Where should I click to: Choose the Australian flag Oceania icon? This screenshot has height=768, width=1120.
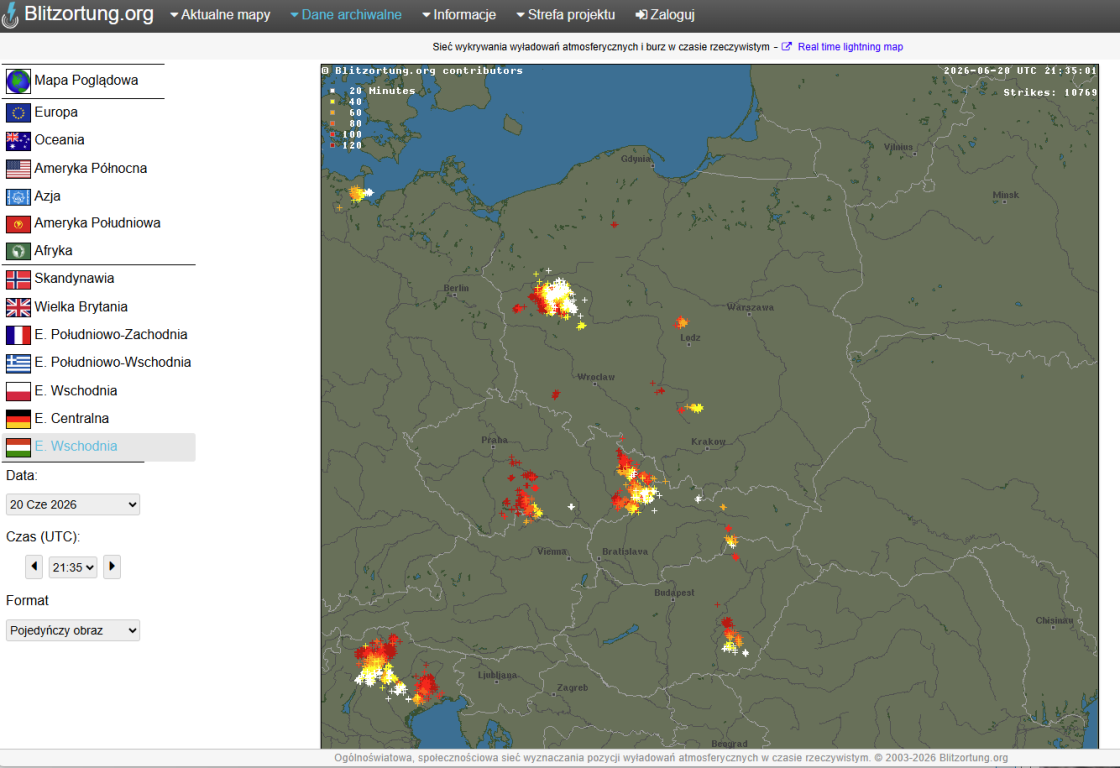point(18,141)
